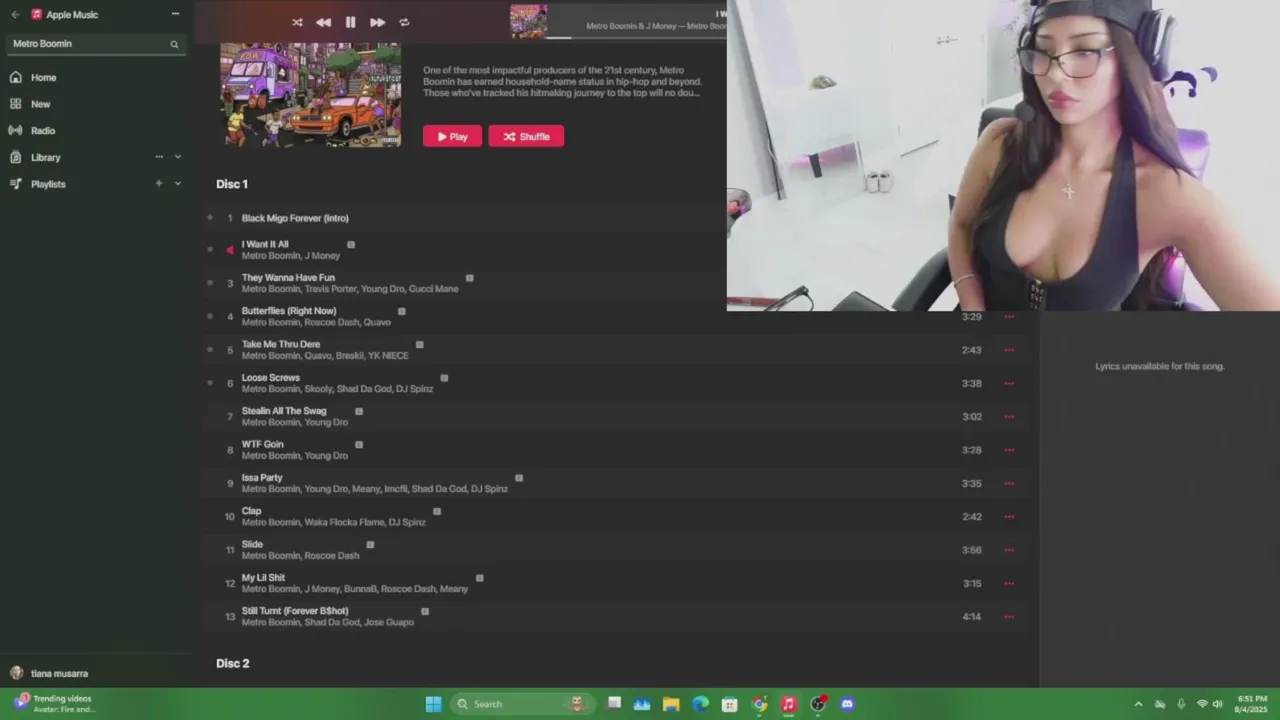Open the Windows Start menu
This screenshot has height=720, width=1280.
(x=433, y=704)
